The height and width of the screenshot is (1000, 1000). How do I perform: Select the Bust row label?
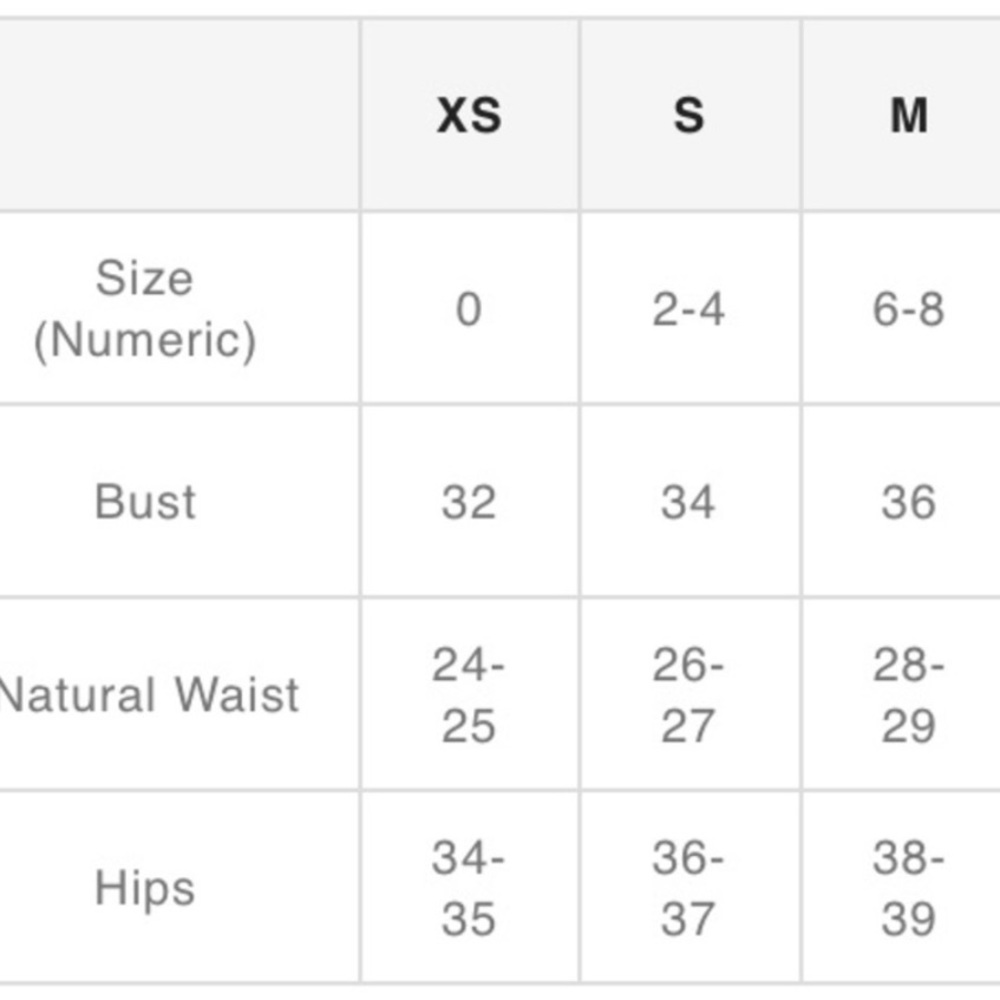(x=145, y=502)
